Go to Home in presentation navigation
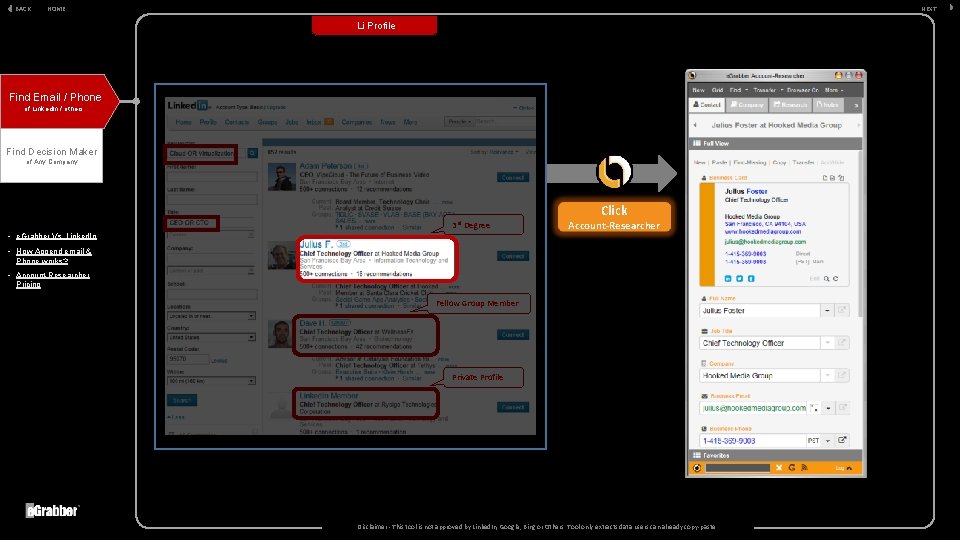Screen dimensions: 960x540 [56, 9]
